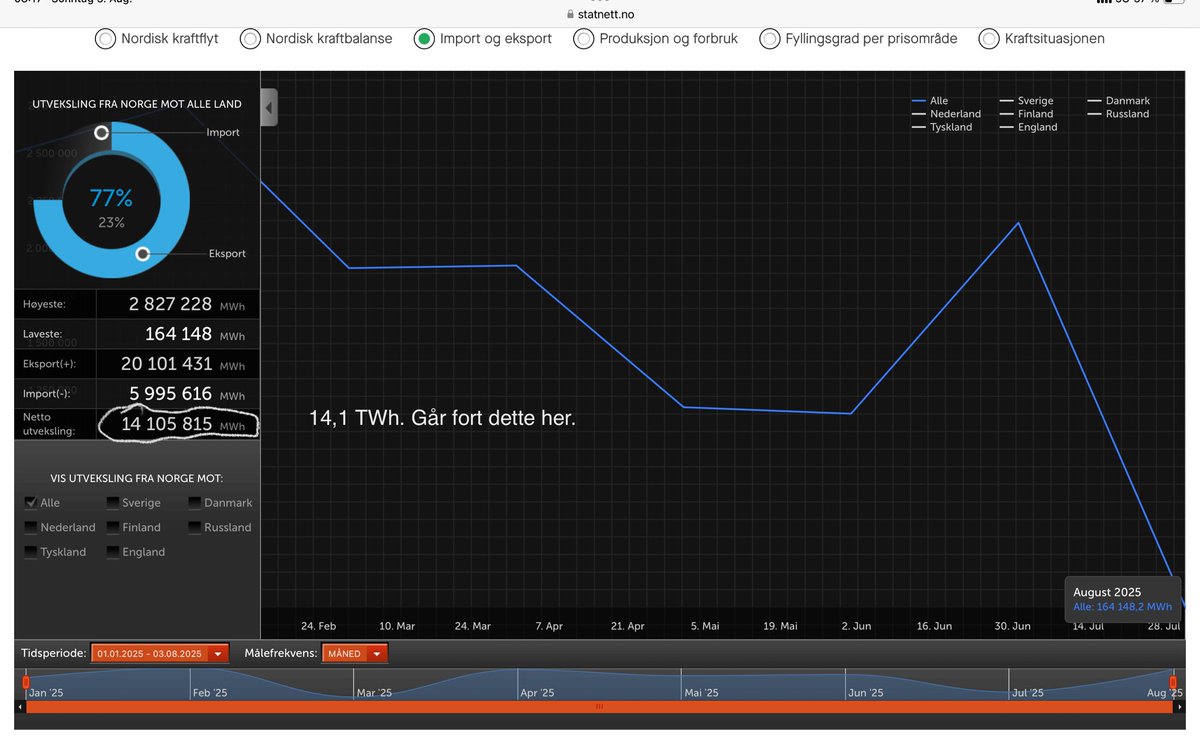Click the England legend entry in chart
Image resolution: width=1200 pixels, height=736 pixels.
(x=1029, y=127)
